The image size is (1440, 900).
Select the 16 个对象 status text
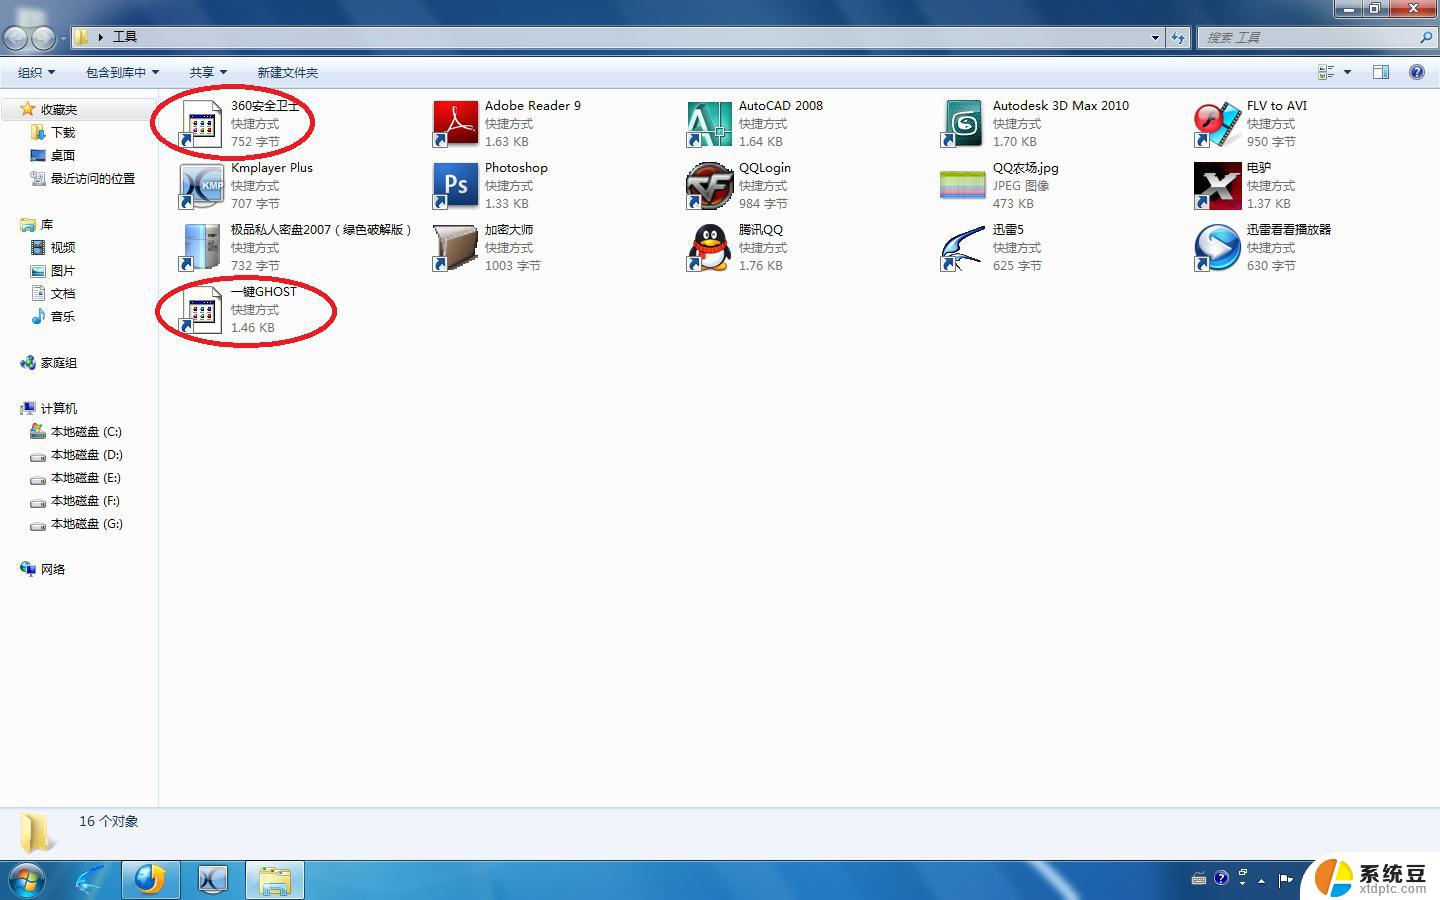(x=109, y=821)
